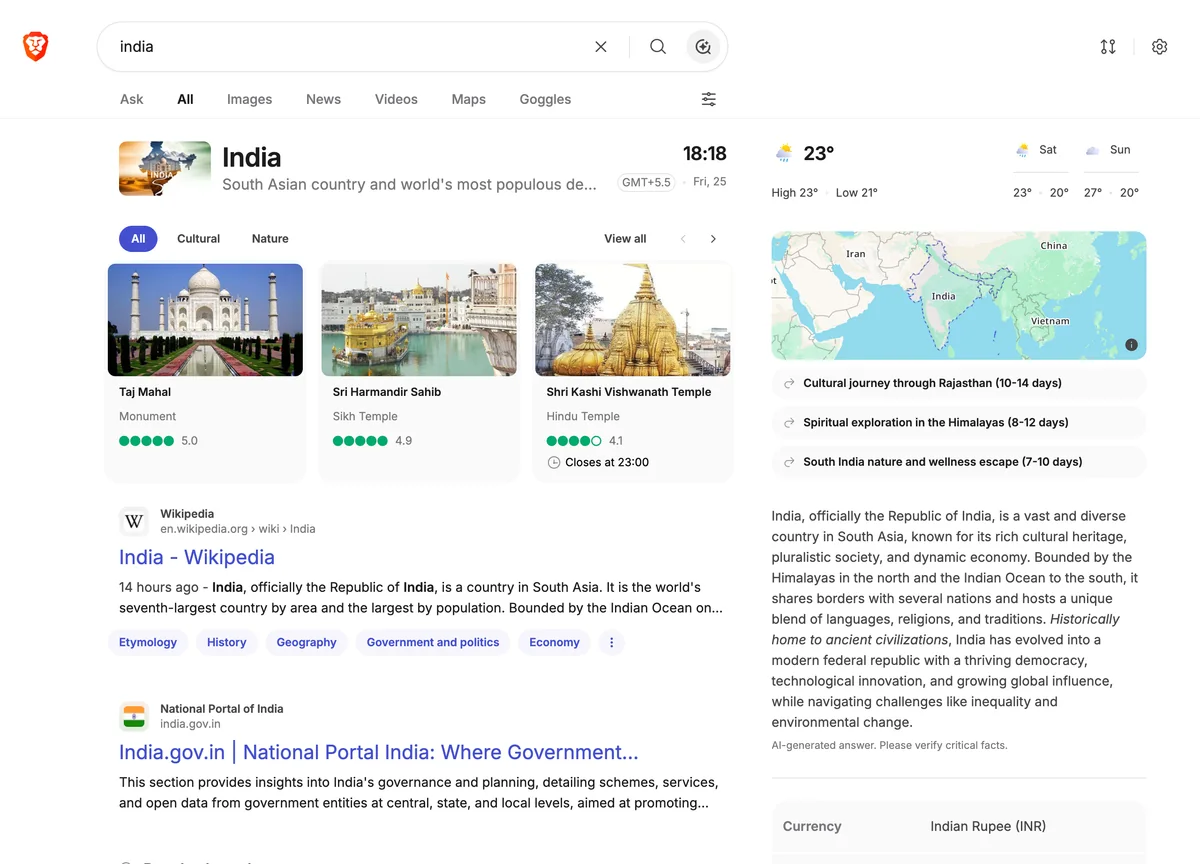
Task: Click View all places link
Action: 625,239
